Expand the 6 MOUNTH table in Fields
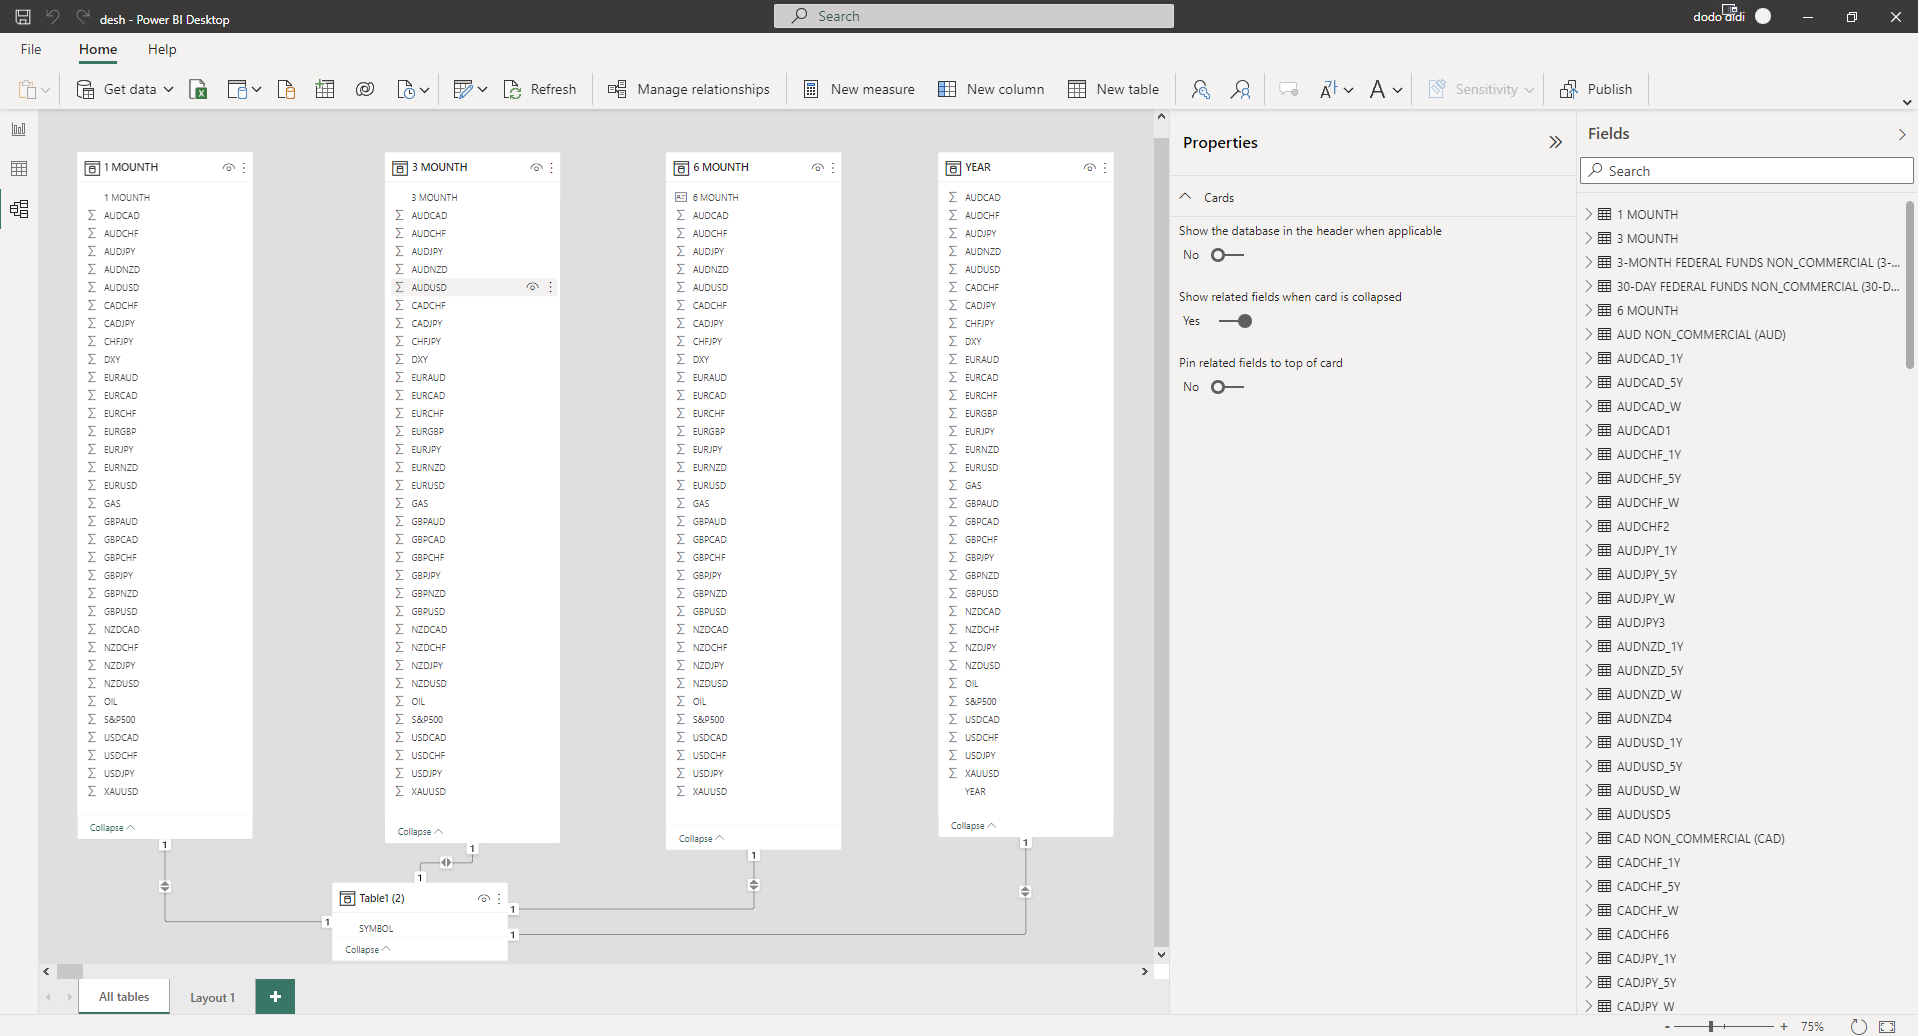Image resolution: width=1918 pixels, height=1036 pixels. tap(1588, 310)
